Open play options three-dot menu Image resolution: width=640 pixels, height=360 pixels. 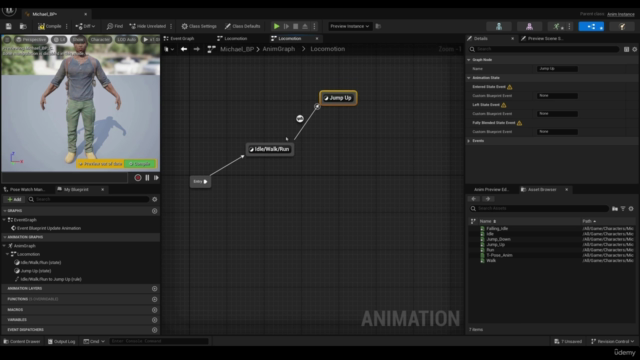pyautogui.click(x=314, y=26)
